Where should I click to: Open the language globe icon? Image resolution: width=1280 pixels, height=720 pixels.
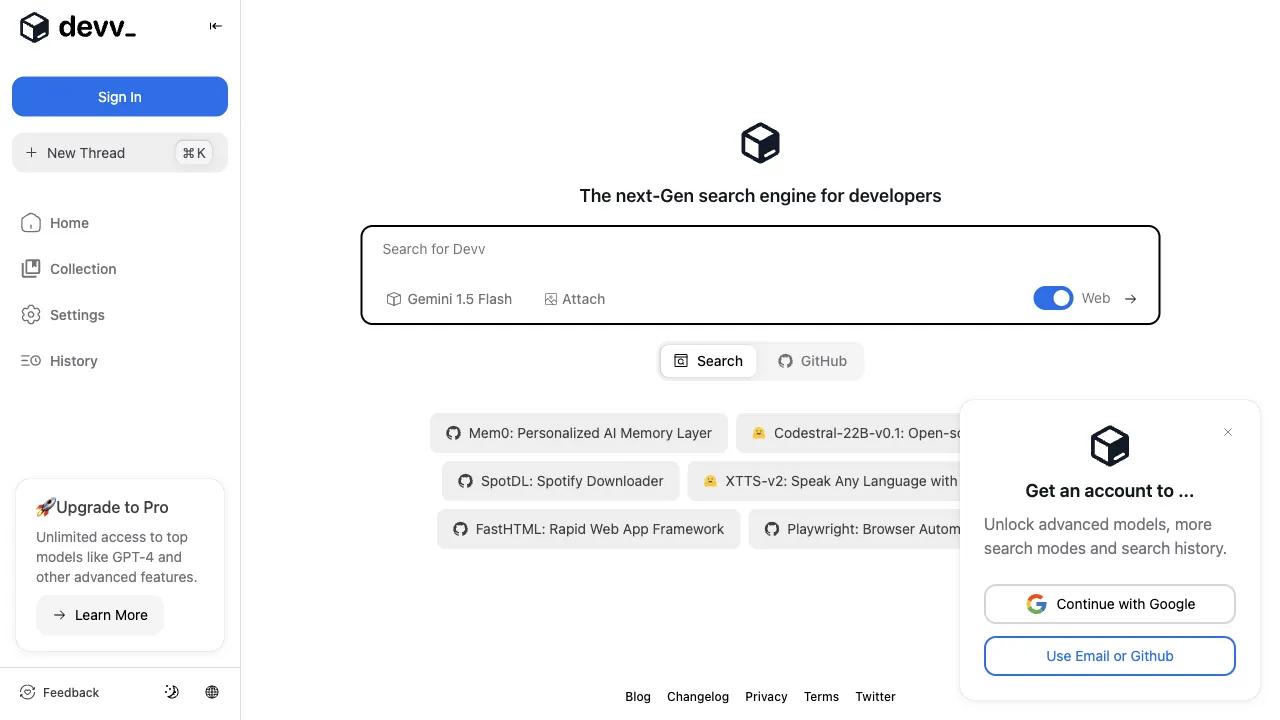coord(212,692)
